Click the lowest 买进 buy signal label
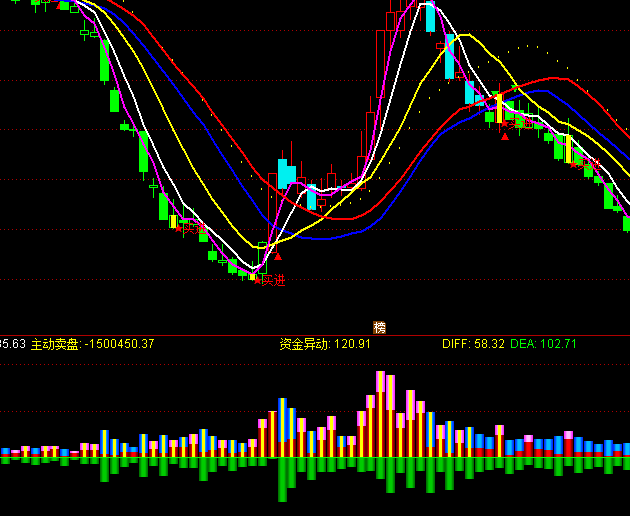The image size is (630, 516). [x=272, y=280]
